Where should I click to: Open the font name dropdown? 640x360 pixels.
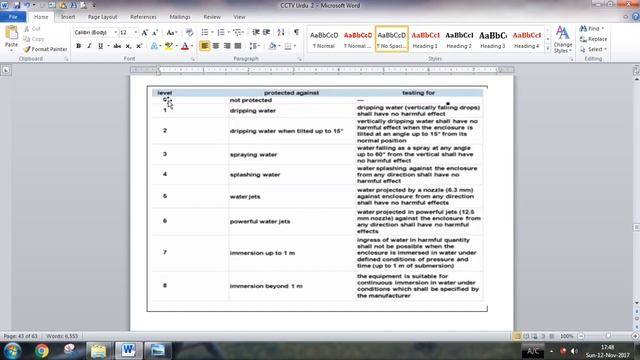[x=116, y=32]
